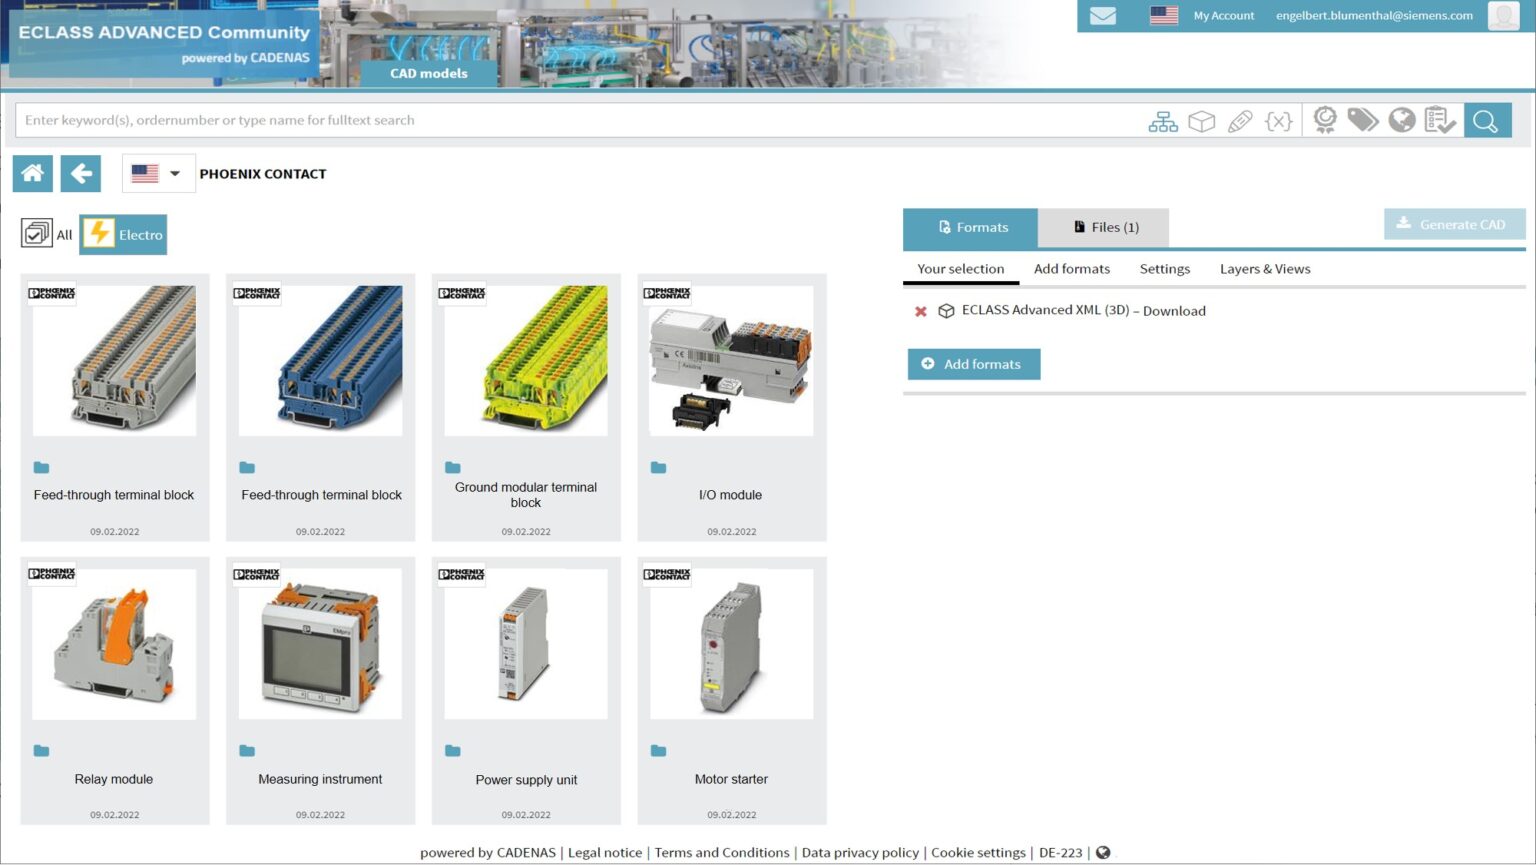This screenshot has height=865, width=1536.
Task: Click the blue Add formats button
Action: click(x=974, y=364)
